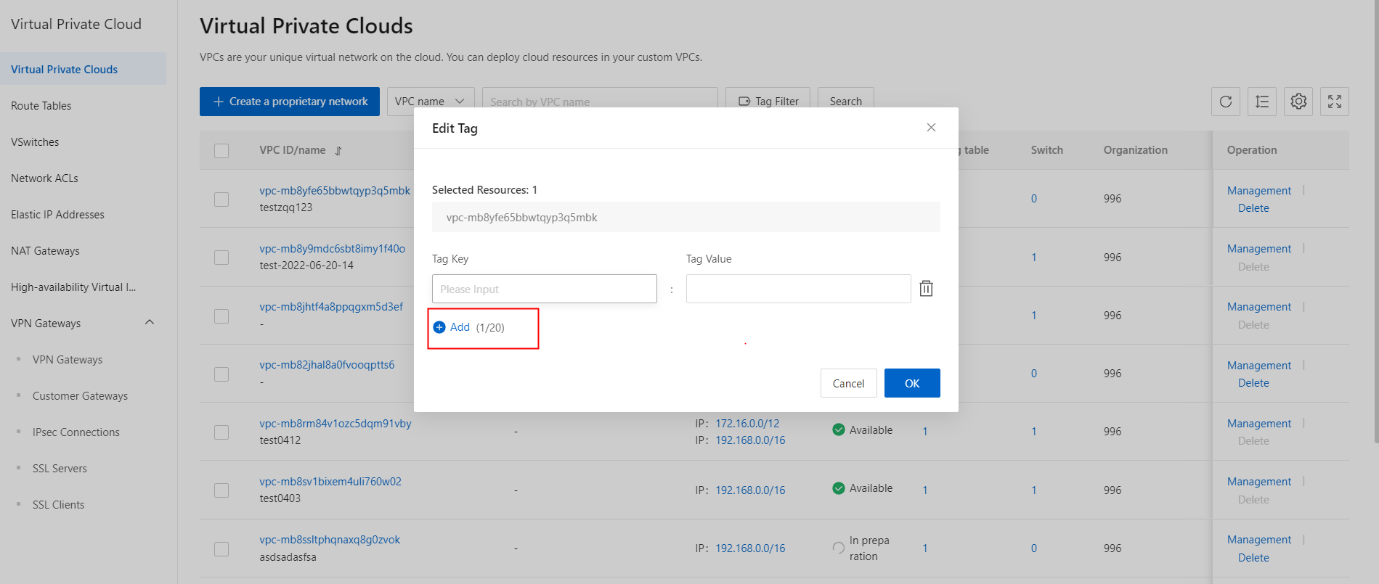1379x584 pixels.
Task: Click Management for testzqq123 row
Action: [x=1259, y=190]
